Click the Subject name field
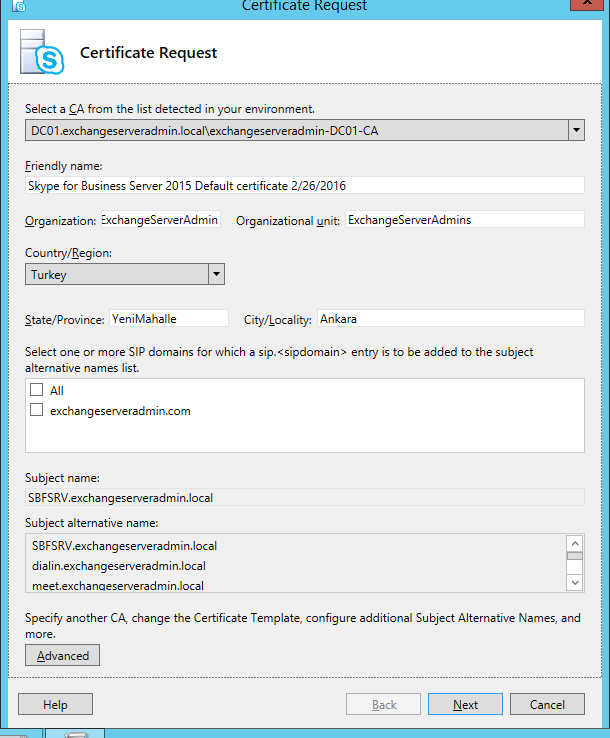The height and width of the screenshot is (738, 610). point(305,497)
